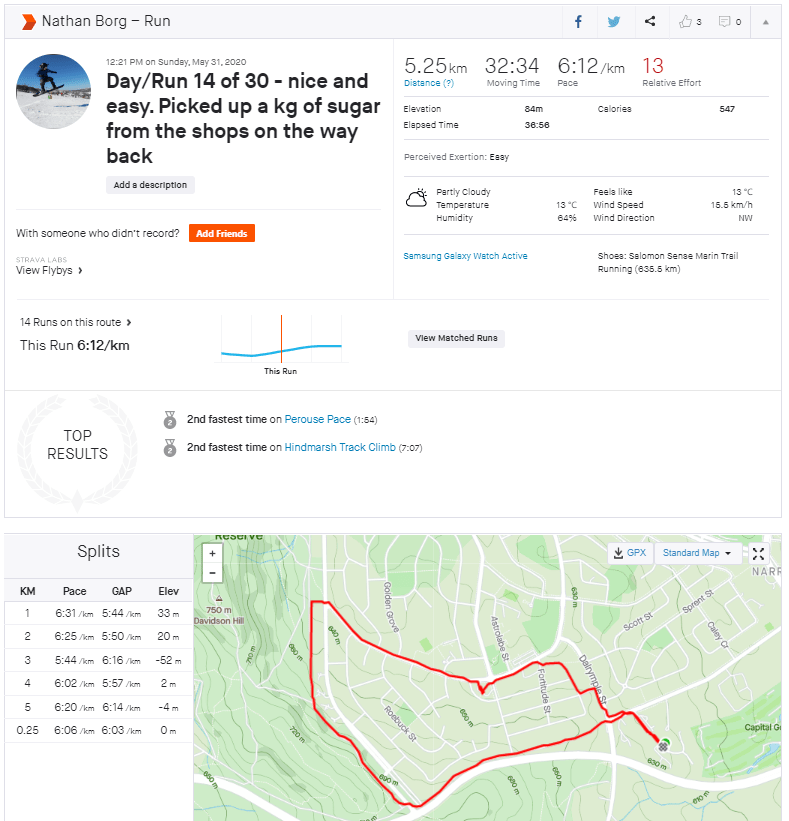Share the run on Twitter
Image resolution: width=789 pixels, height=821 pixels.
point(614,21)
